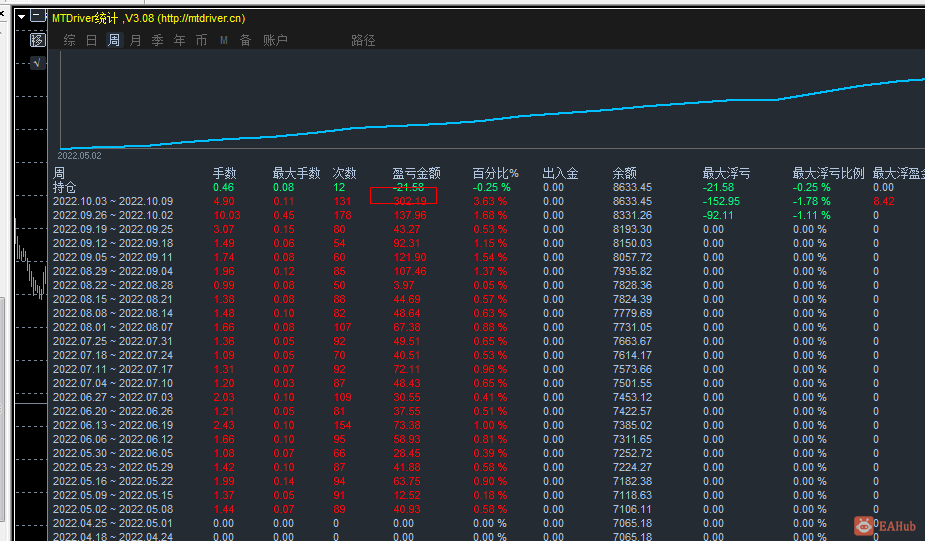Click the 百分比% column header
The height and width of the screenshot is (541, 925).
point(496,173)
